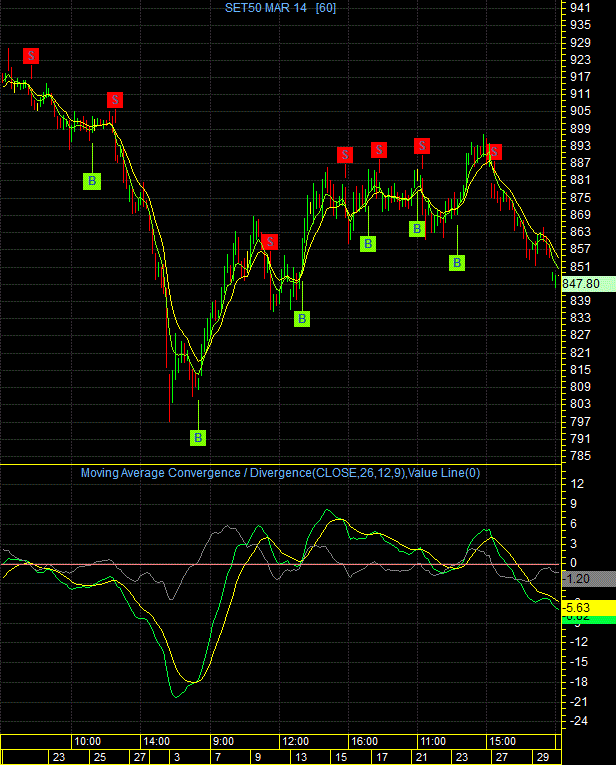Screen dimensions: 616x765
Task: Select the gray MACD value tag -1.20
Action: (589, 579)
